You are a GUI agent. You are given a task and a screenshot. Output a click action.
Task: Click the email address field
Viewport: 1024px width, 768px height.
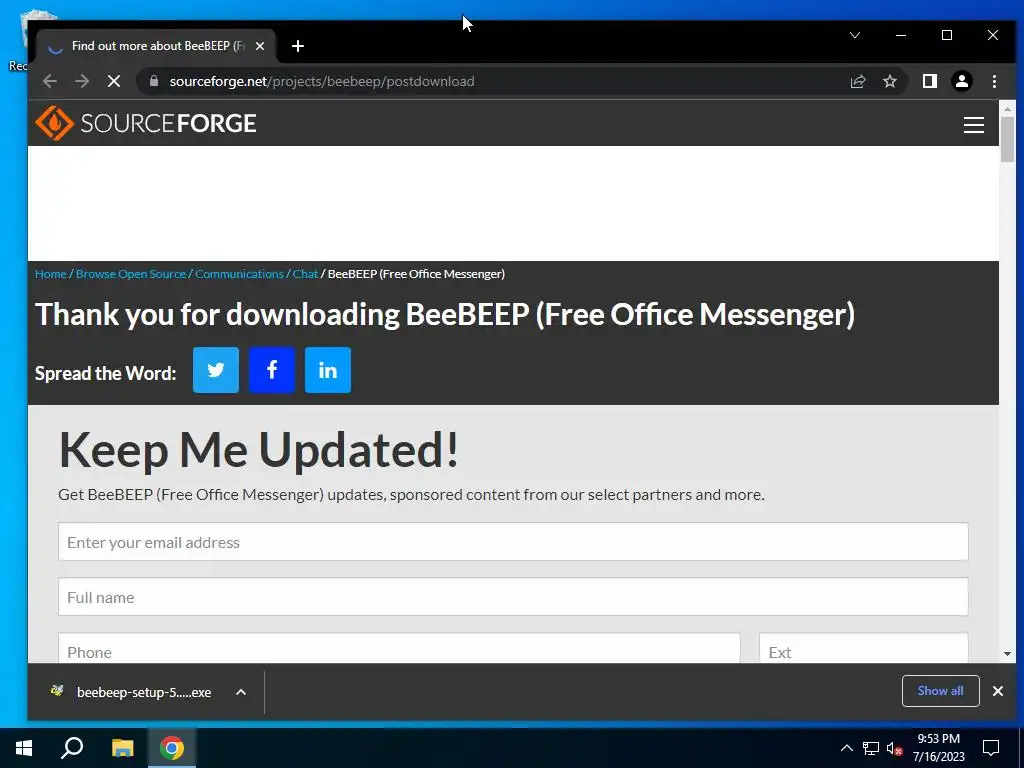click(513, 541)
